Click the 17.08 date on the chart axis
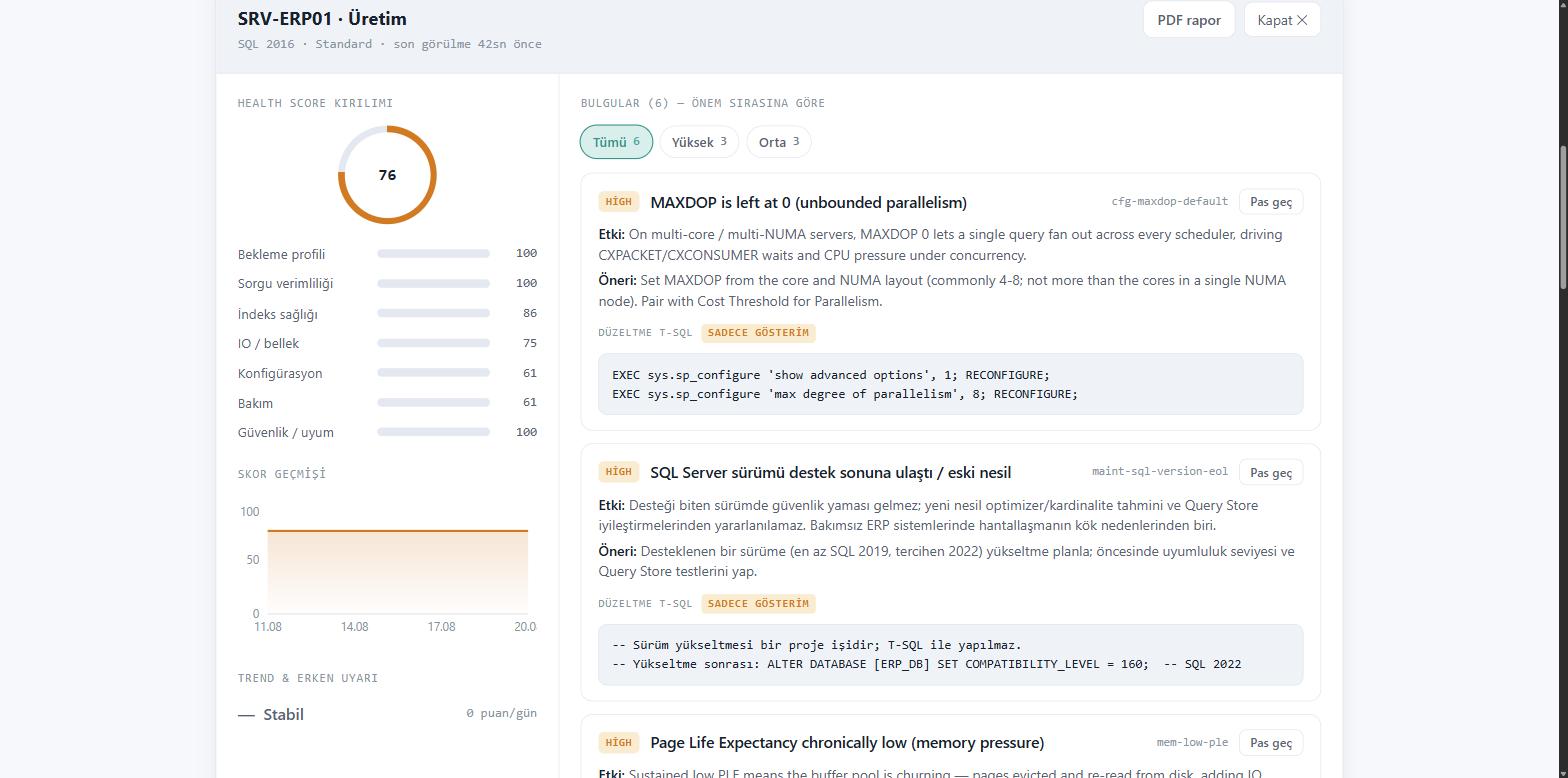This screenshot has height=778, width=1568. (441, 627)
